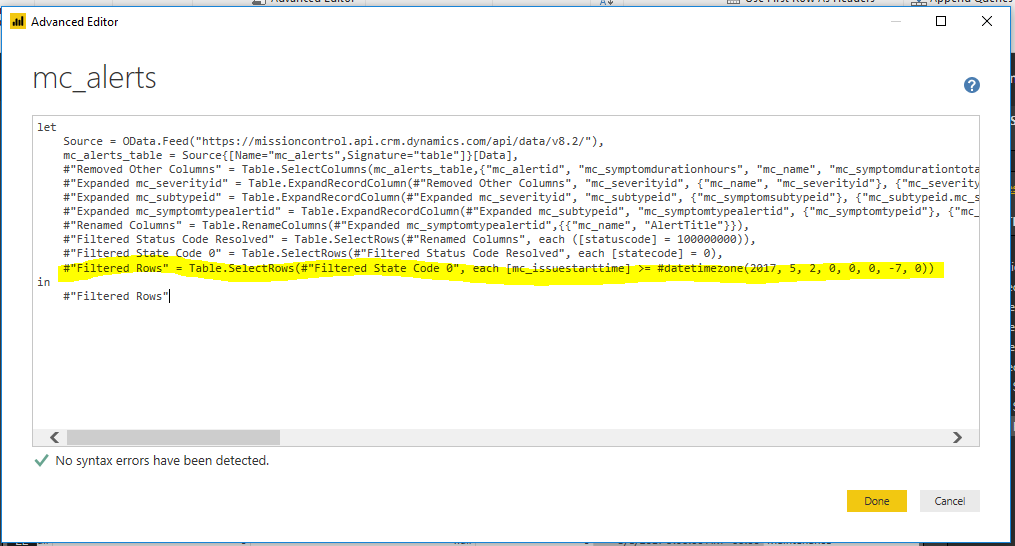Image resolution: width=1015 pixels, height=546 pixels.
Task: Click the mc_alerts_table = Source line
Action: pyautogui.click(x=291, y=155)
